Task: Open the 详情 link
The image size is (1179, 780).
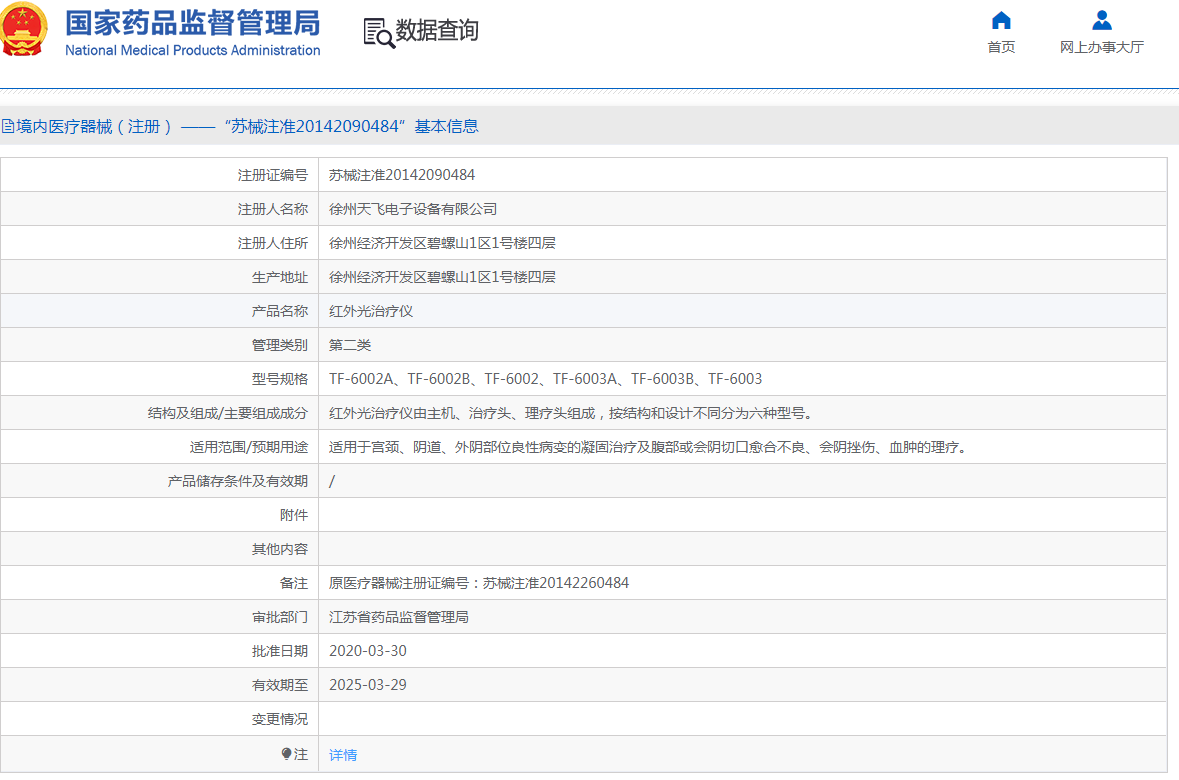Action: coord(343,755)
